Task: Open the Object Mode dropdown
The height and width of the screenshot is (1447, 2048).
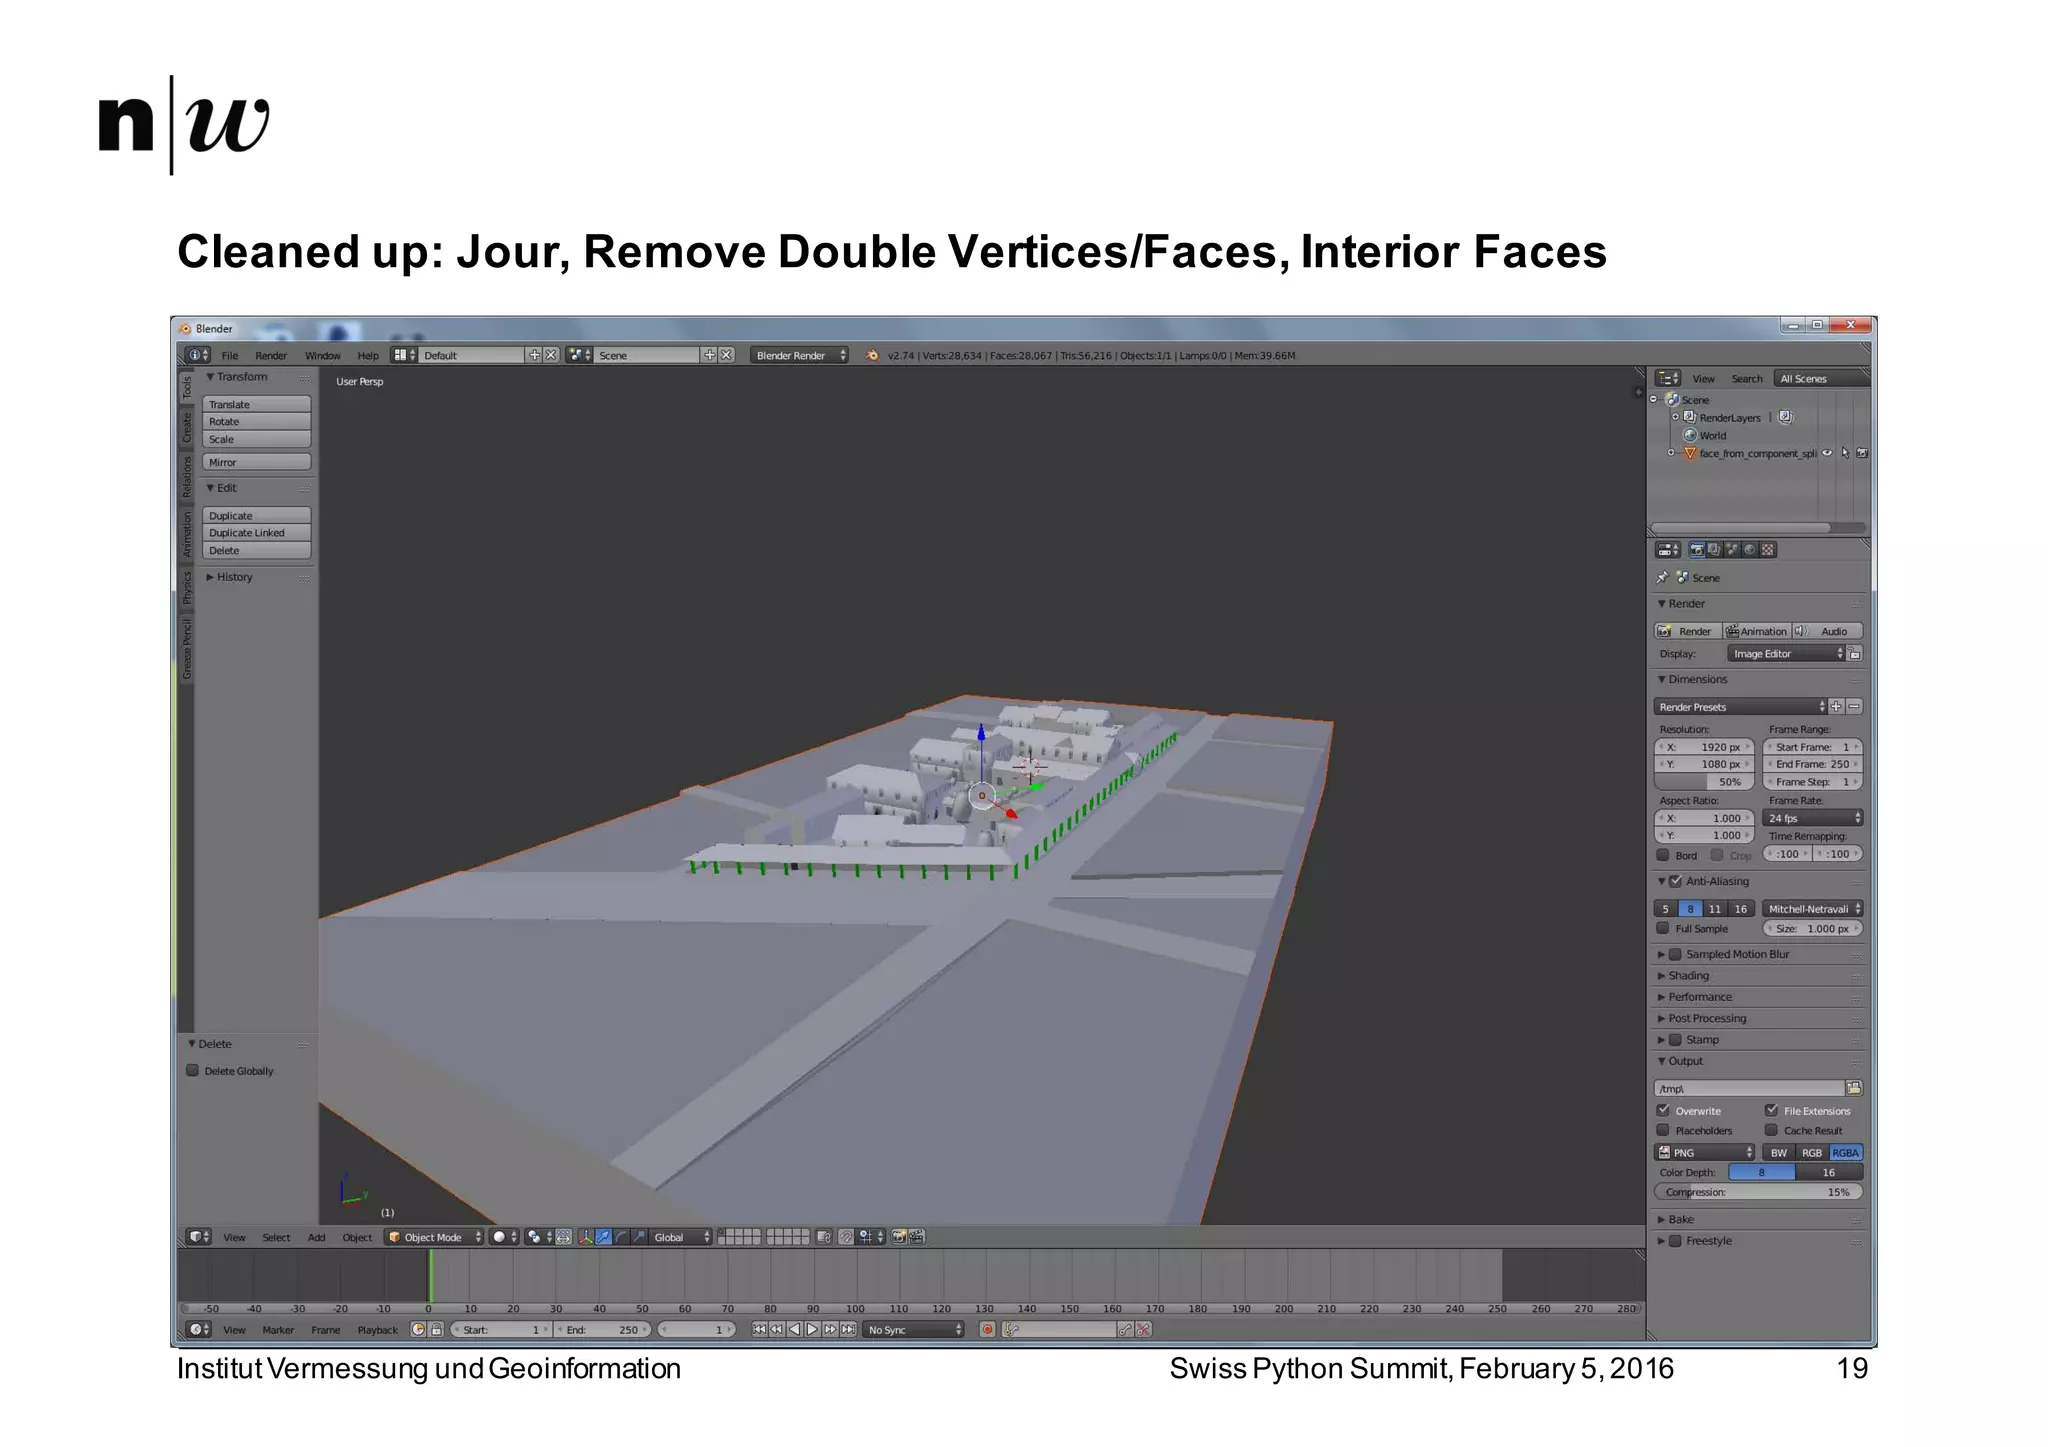Action: (434, 1237)
